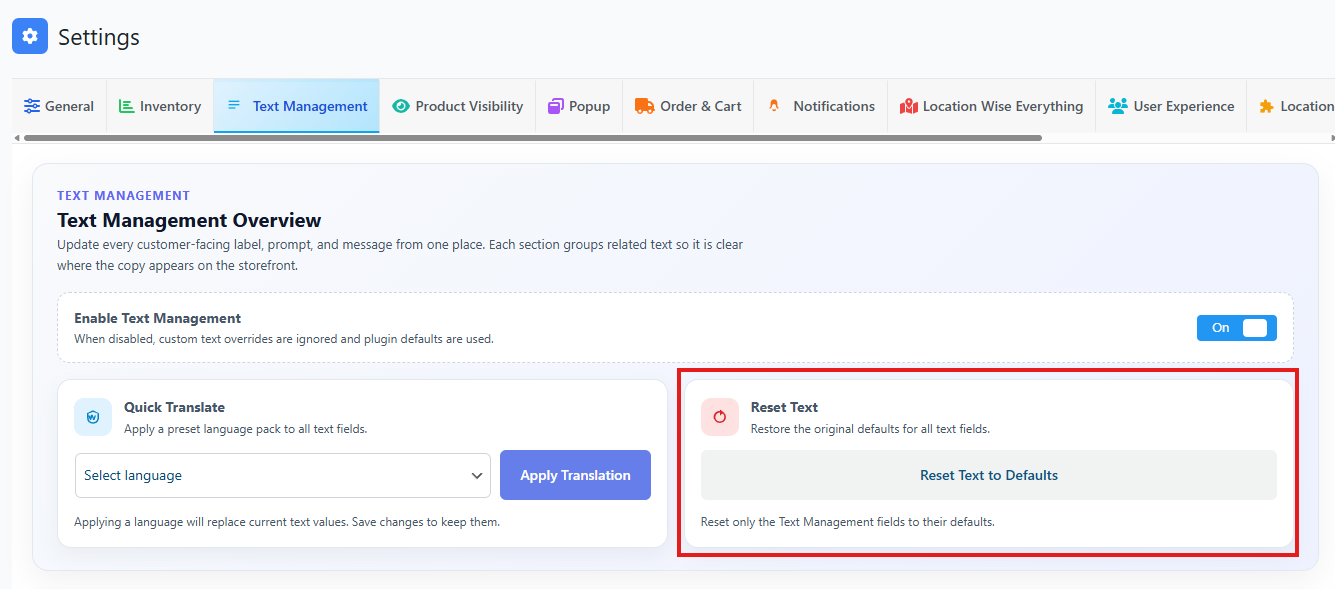The width and height of the screenshot is (1335, 589).
Task: Click the scrollbar left arrow
Action: coord(17,137)
